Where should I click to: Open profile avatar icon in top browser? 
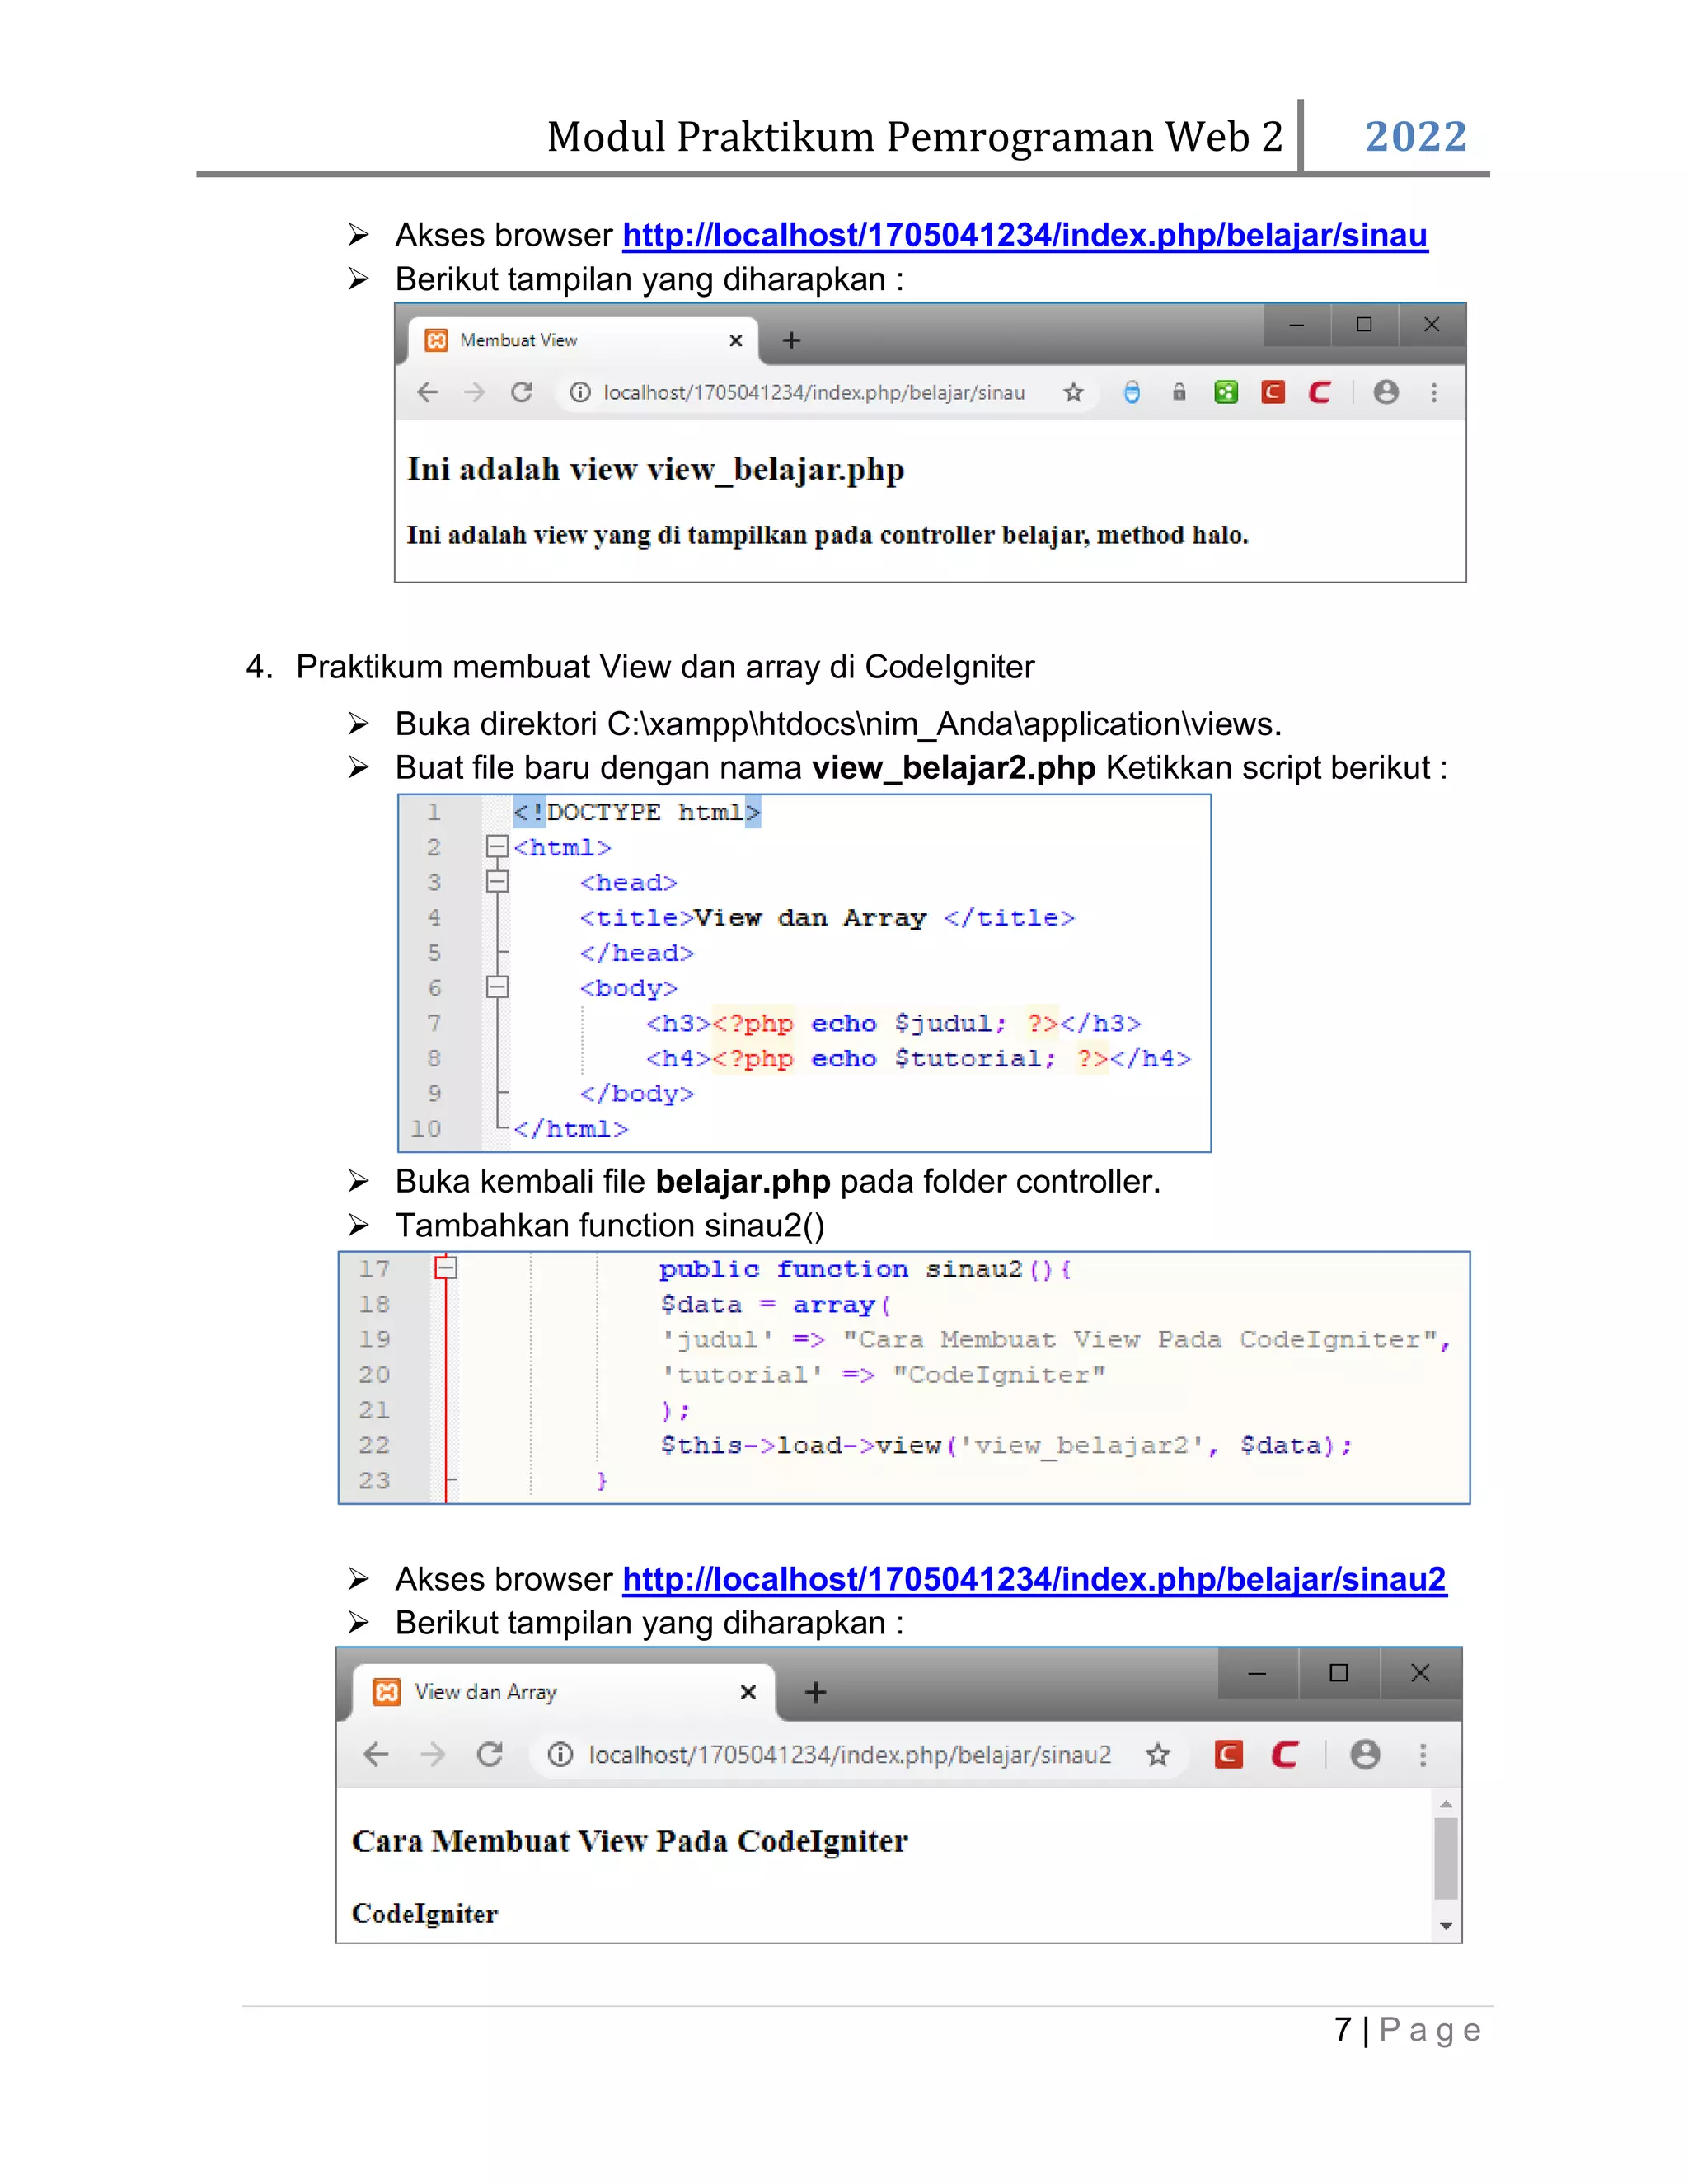point(1385,392)
